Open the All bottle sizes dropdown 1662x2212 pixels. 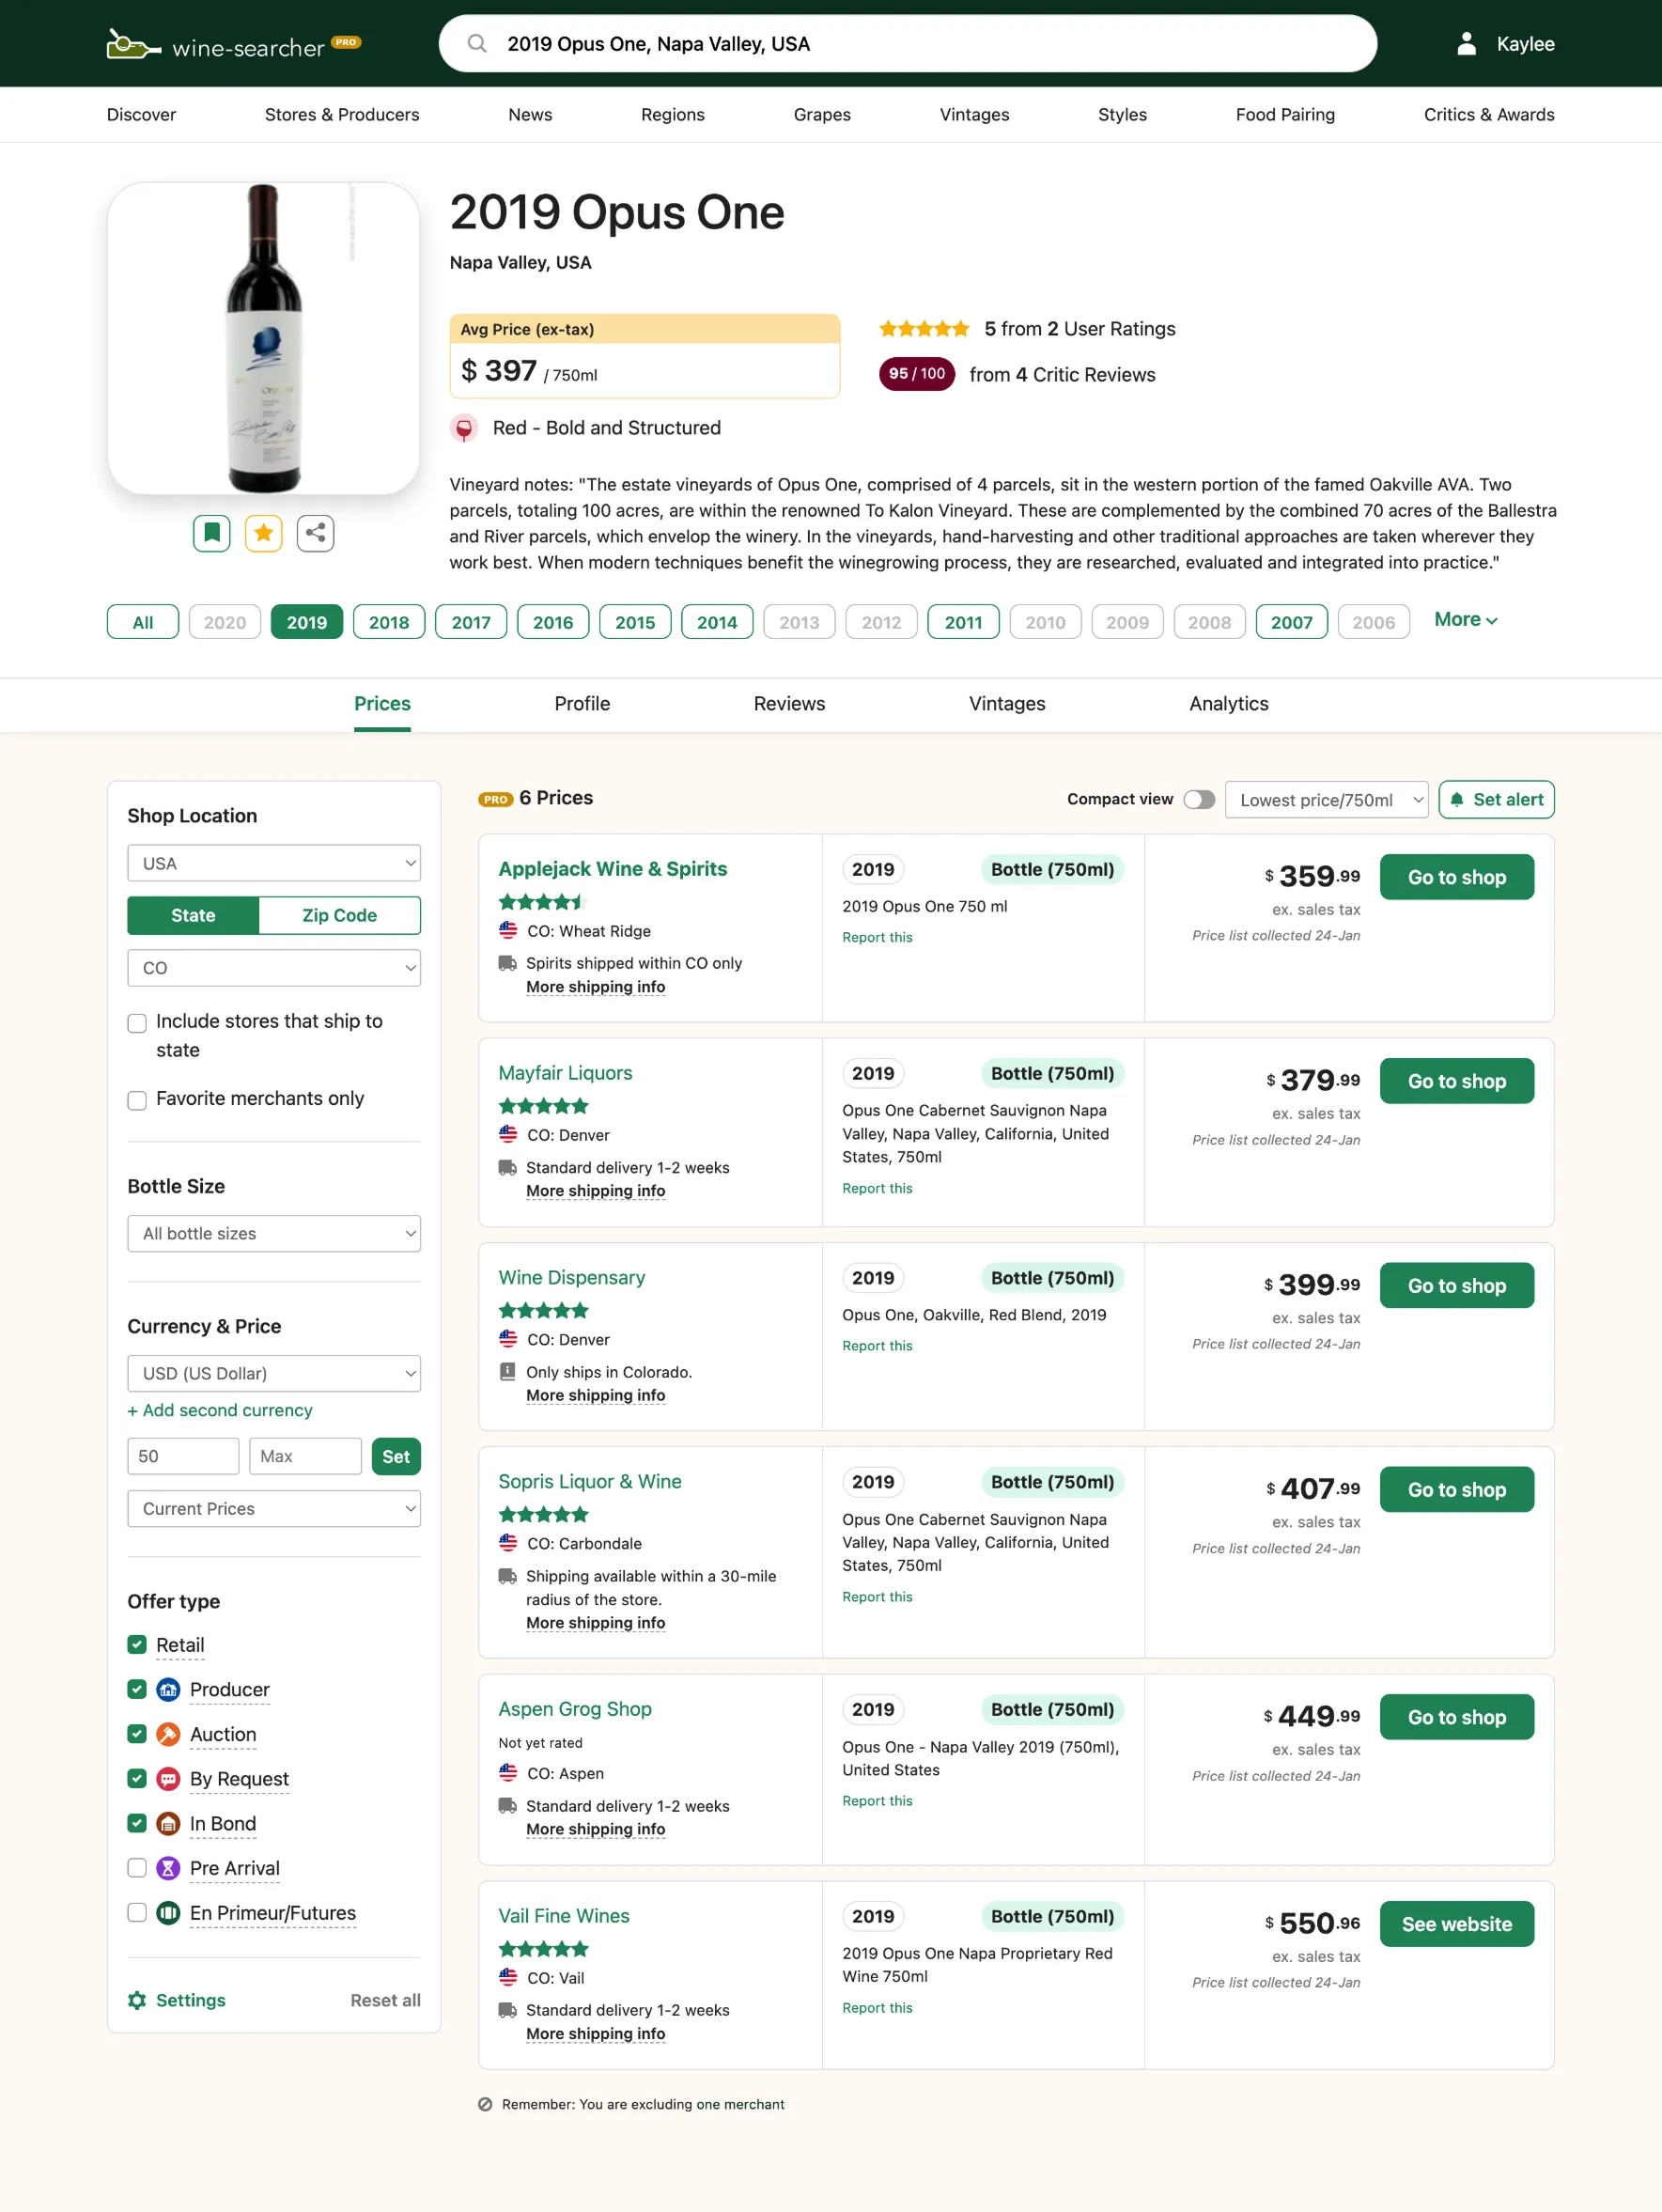274,1233
